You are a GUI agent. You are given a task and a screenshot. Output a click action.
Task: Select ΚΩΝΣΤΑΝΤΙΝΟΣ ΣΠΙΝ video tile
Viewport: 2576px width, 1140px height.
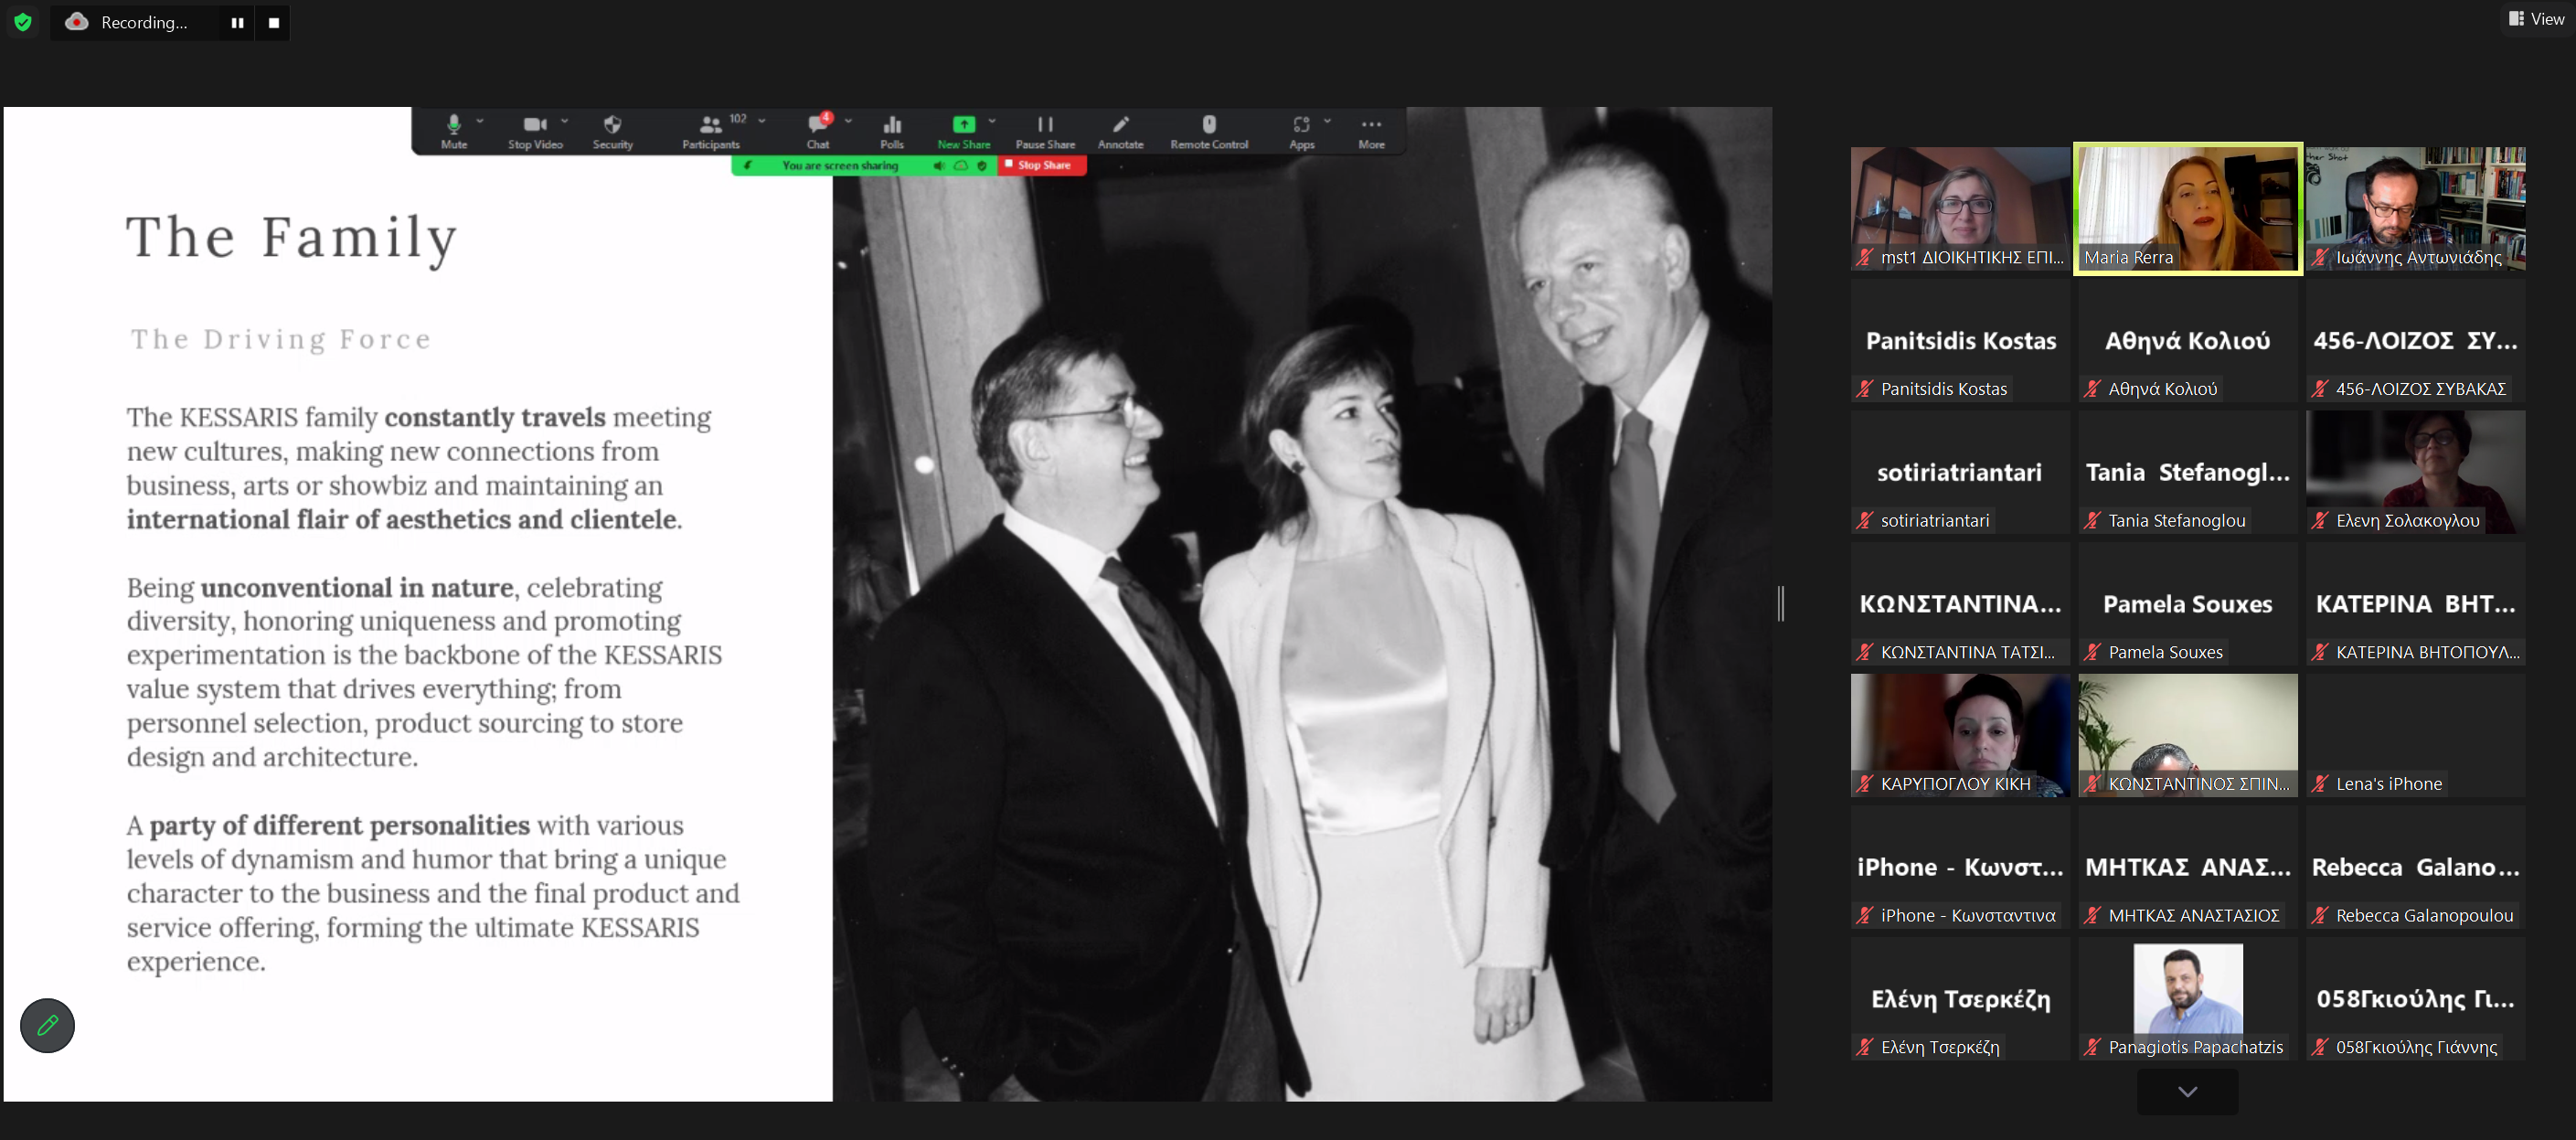[2187, 736]
